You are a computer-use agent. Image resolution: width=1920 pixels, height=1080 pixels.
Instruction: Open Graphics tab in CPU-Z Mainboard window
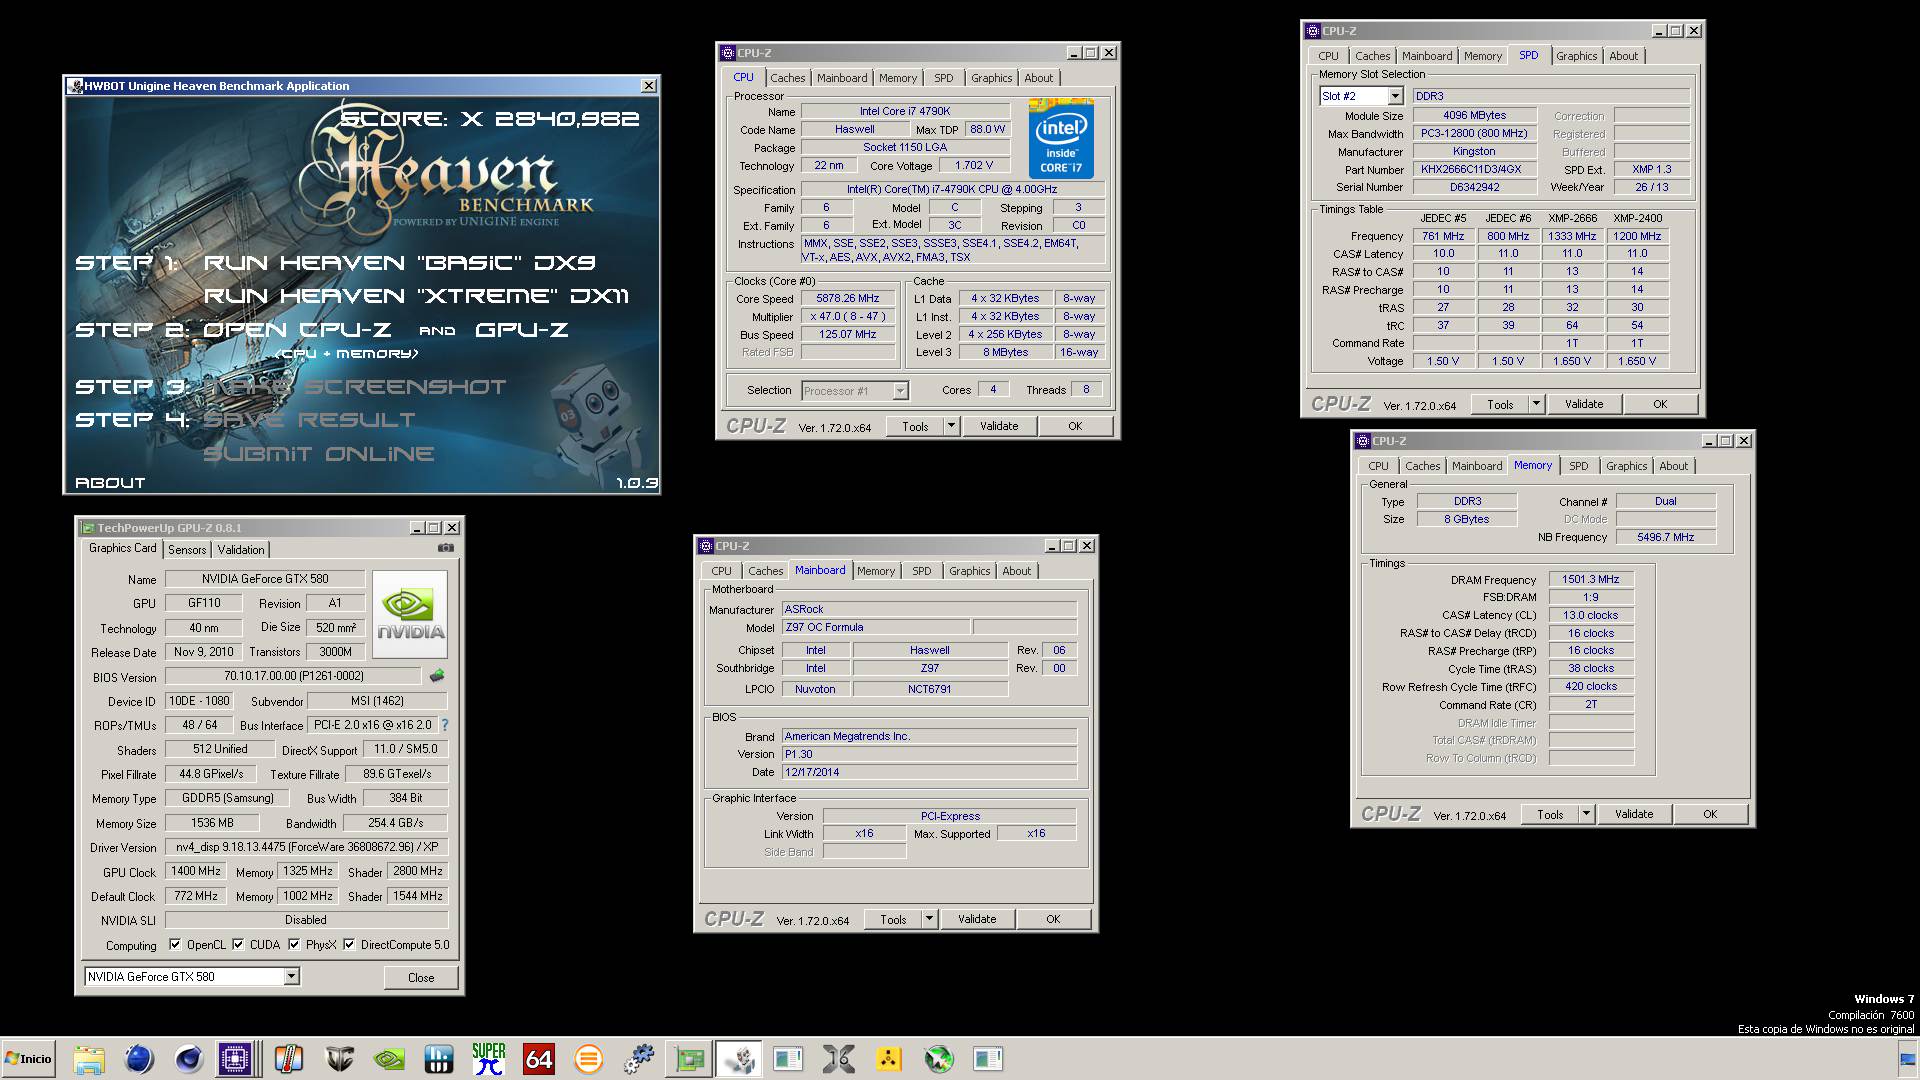tap(970, 571)
